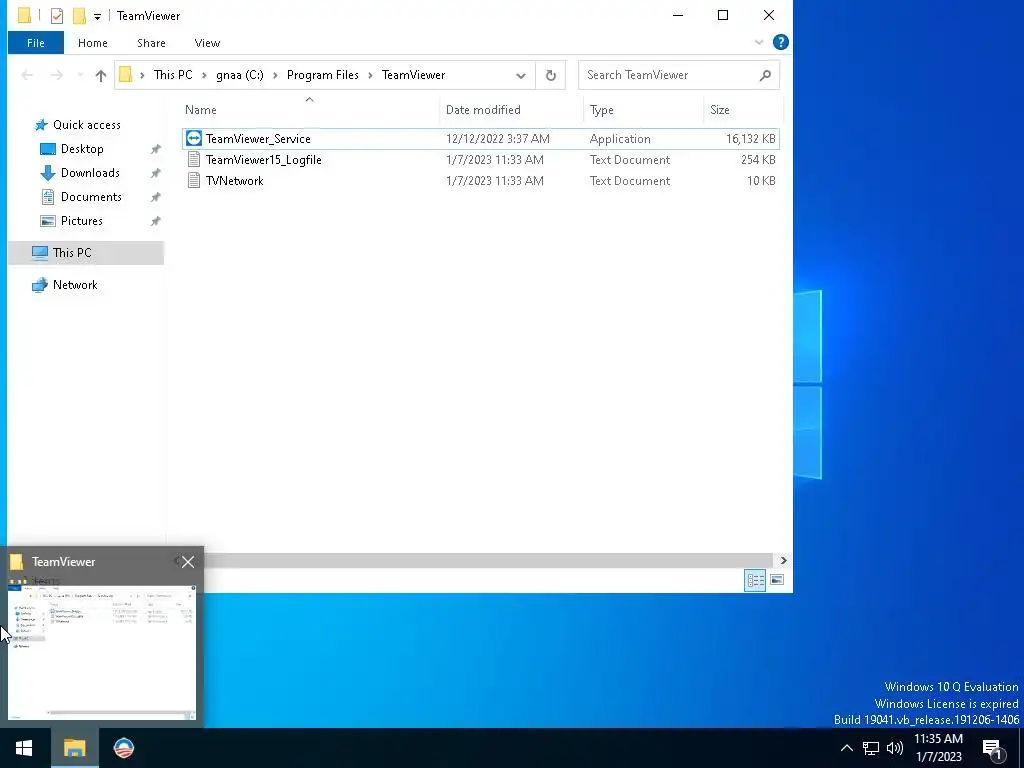
Task: Open Pictures in navigation pane
Action: pos(82,221)
